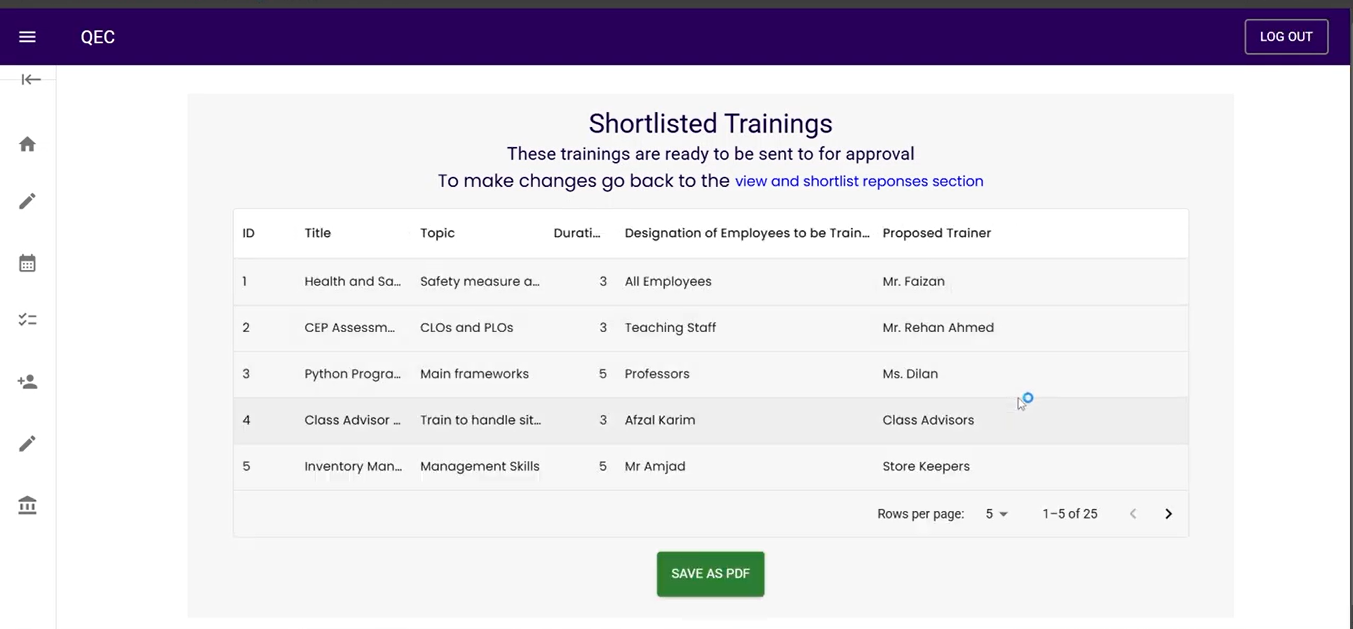Select the Python Programming training row
Screen dimensions: 1353x629
352,374
